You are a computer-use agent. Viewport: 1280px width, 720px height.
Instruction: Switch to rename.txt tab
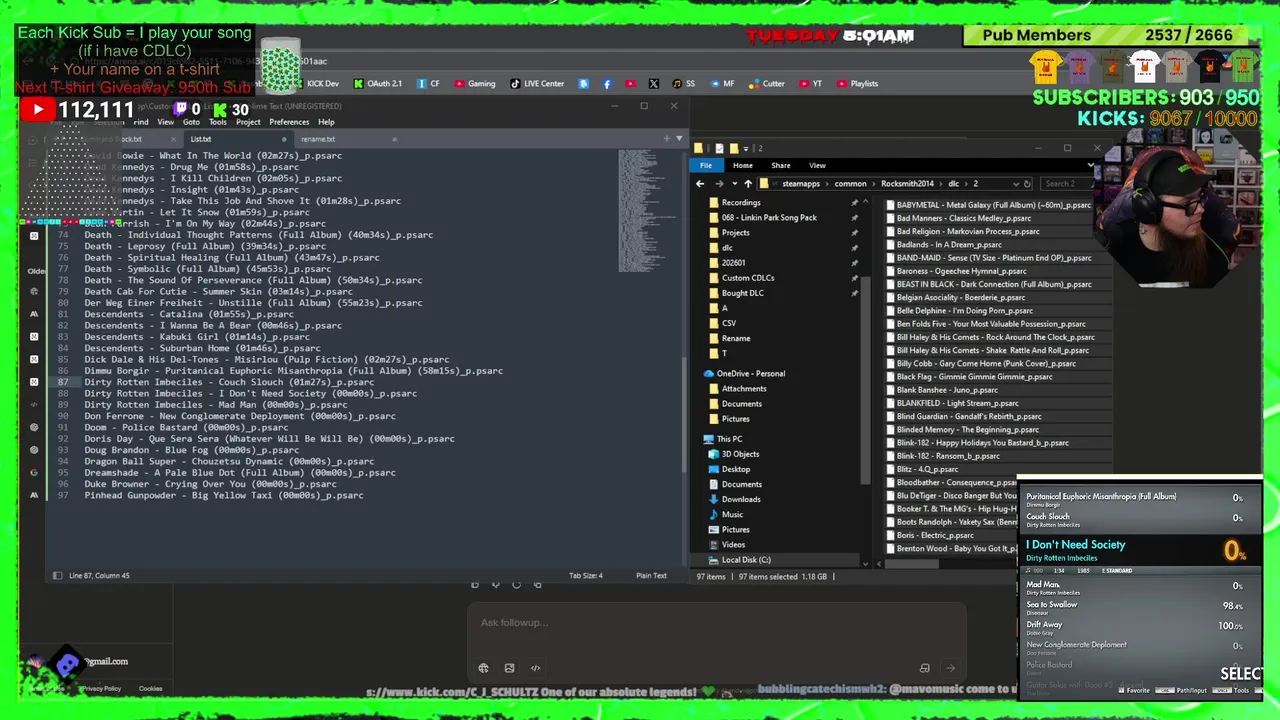click(x=318, y=139)
